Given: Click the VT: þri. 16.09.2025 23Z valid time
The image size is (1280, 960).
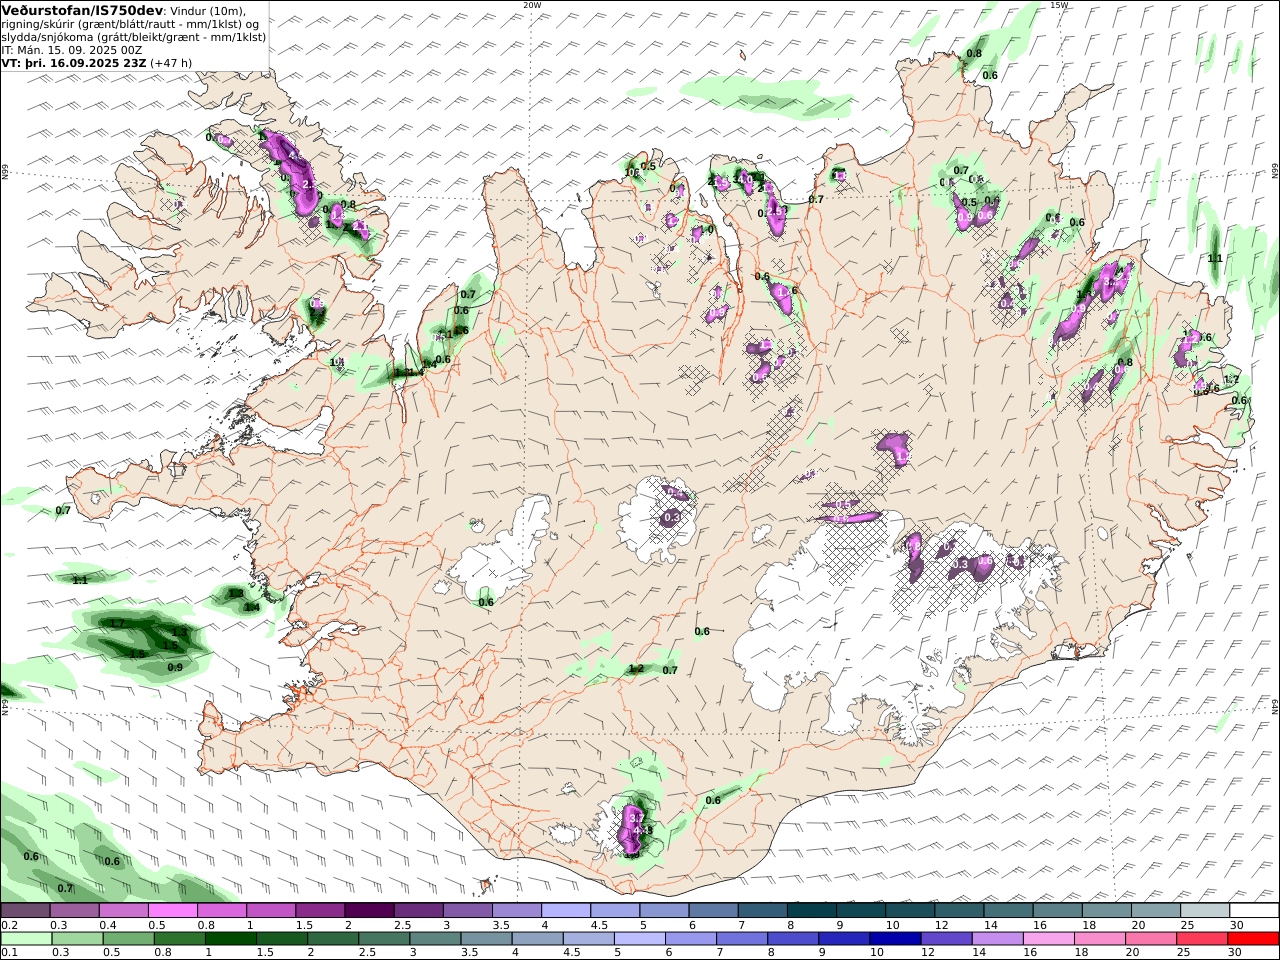Looking at the screenshot, I should (x=74, y=62).
